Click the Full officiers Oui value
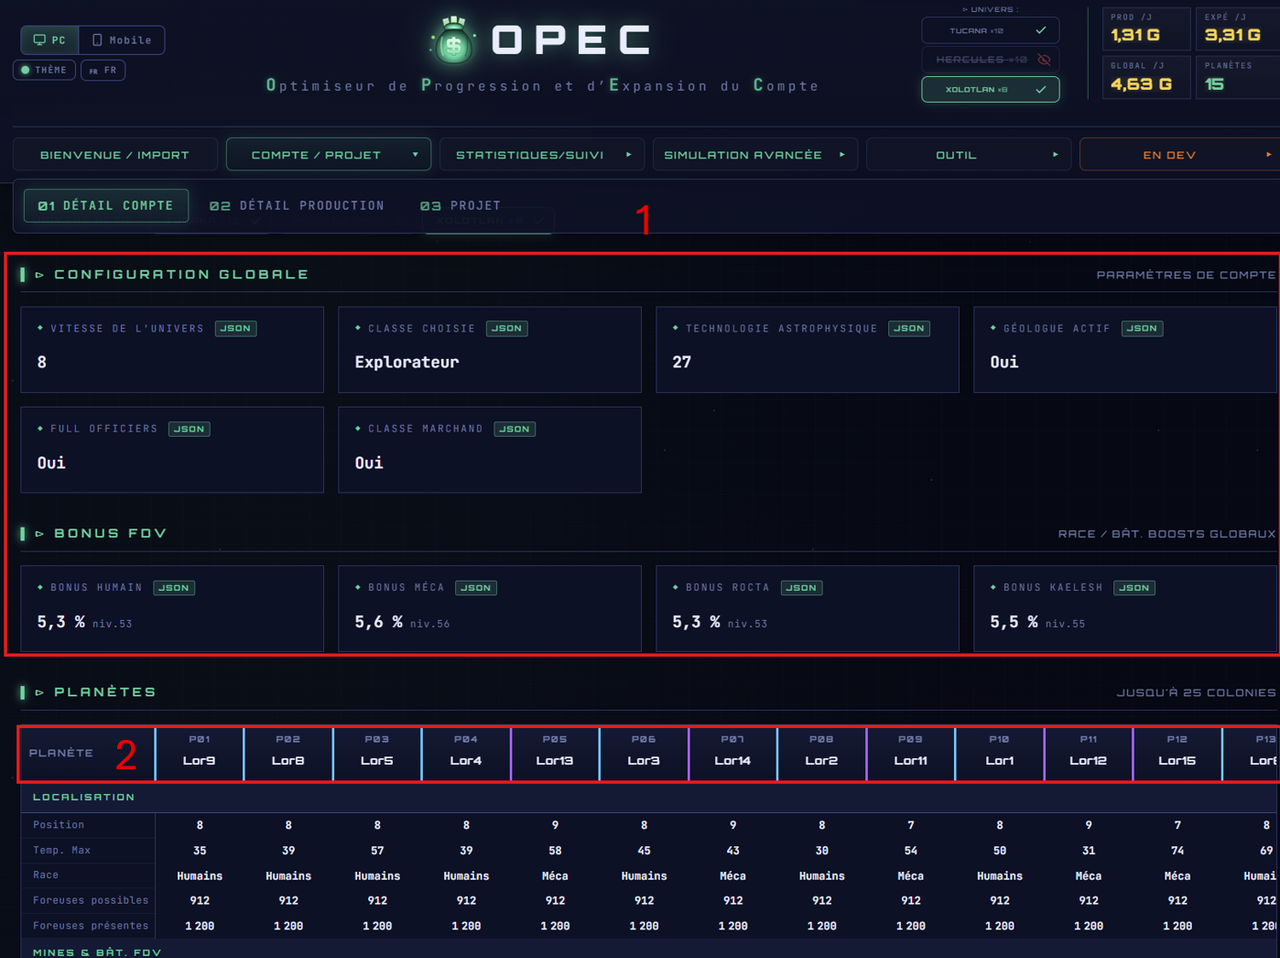Image resolution: width=1280 pixels, height=958 pixels. point(52,463)
